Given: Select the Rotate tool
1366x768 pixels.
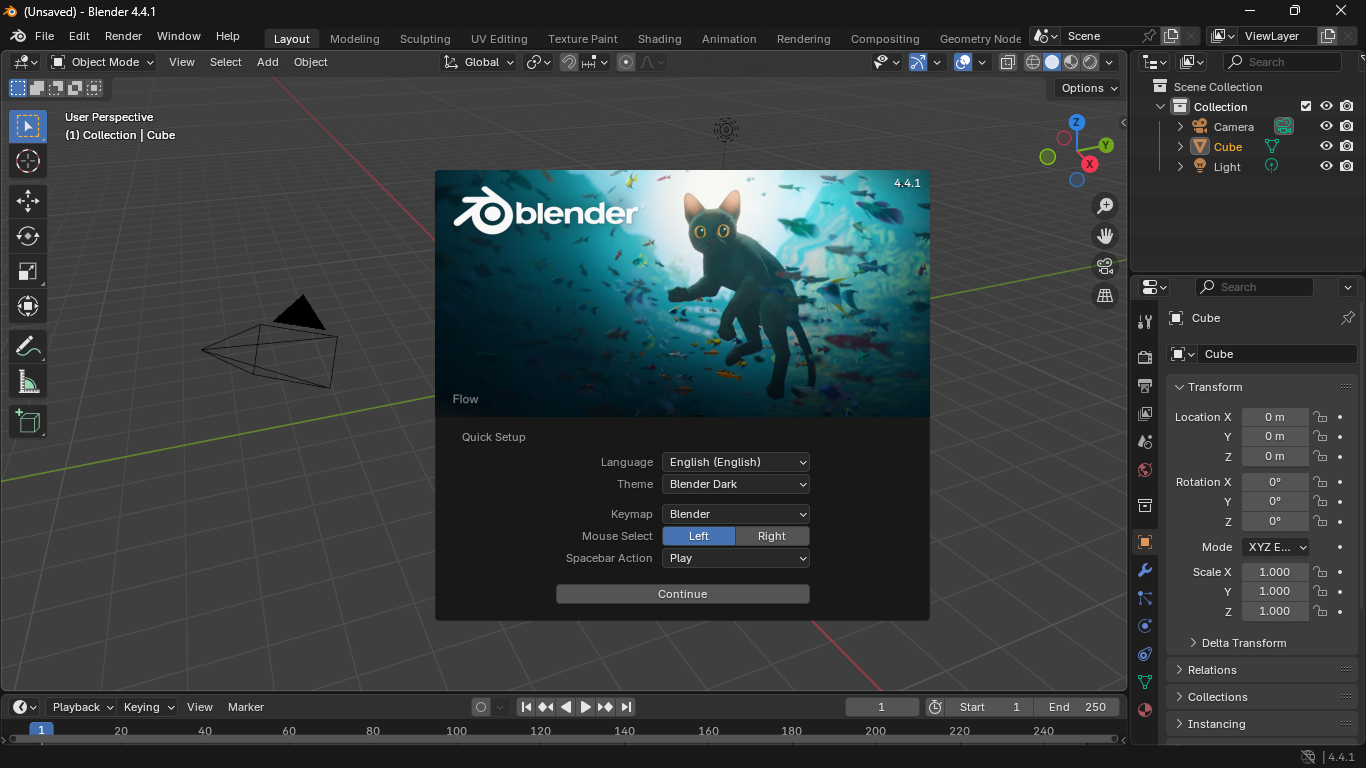Looking at the screenshot, I should (x=28, y=236).
